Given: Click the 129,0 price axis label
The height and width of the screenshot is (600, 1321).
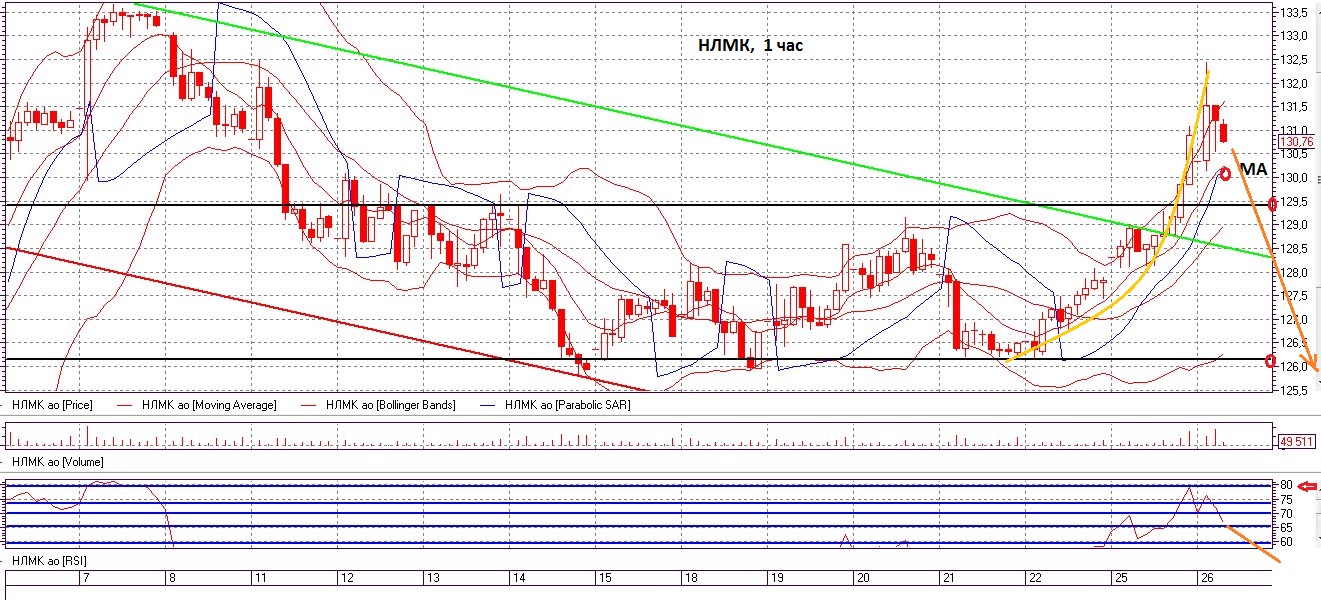Looking at the screenshot, I should pos(1296,225).
